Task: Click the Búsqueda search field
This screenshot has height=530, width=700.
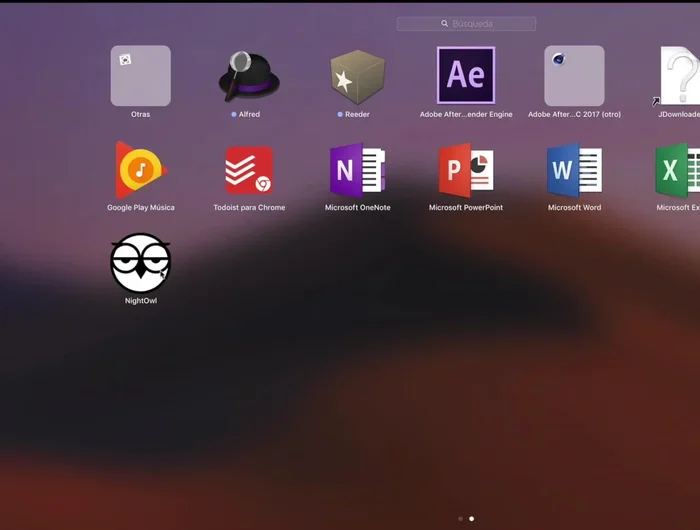Action: [466, 24]
